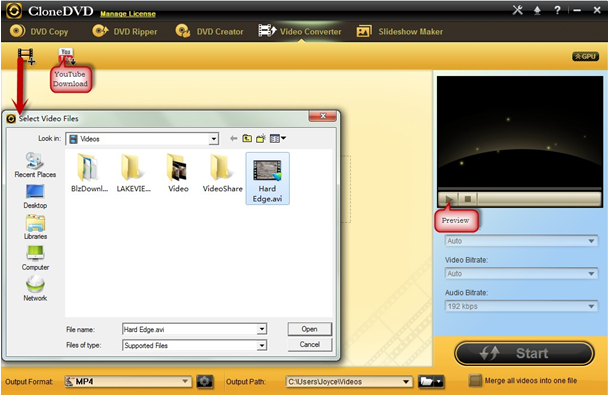Toggle the GPU acceleration badge
Image resolution: width=608 pixels, height=395 pixels.
585,57
